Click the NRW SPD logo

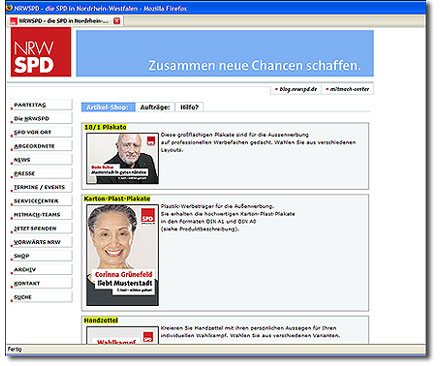tap(41, 52)
